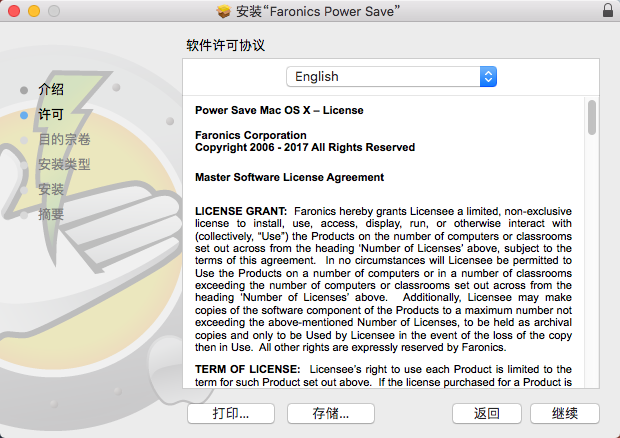Click the 'Power Save Mac OS X – License' title

(x=279, y=110)
